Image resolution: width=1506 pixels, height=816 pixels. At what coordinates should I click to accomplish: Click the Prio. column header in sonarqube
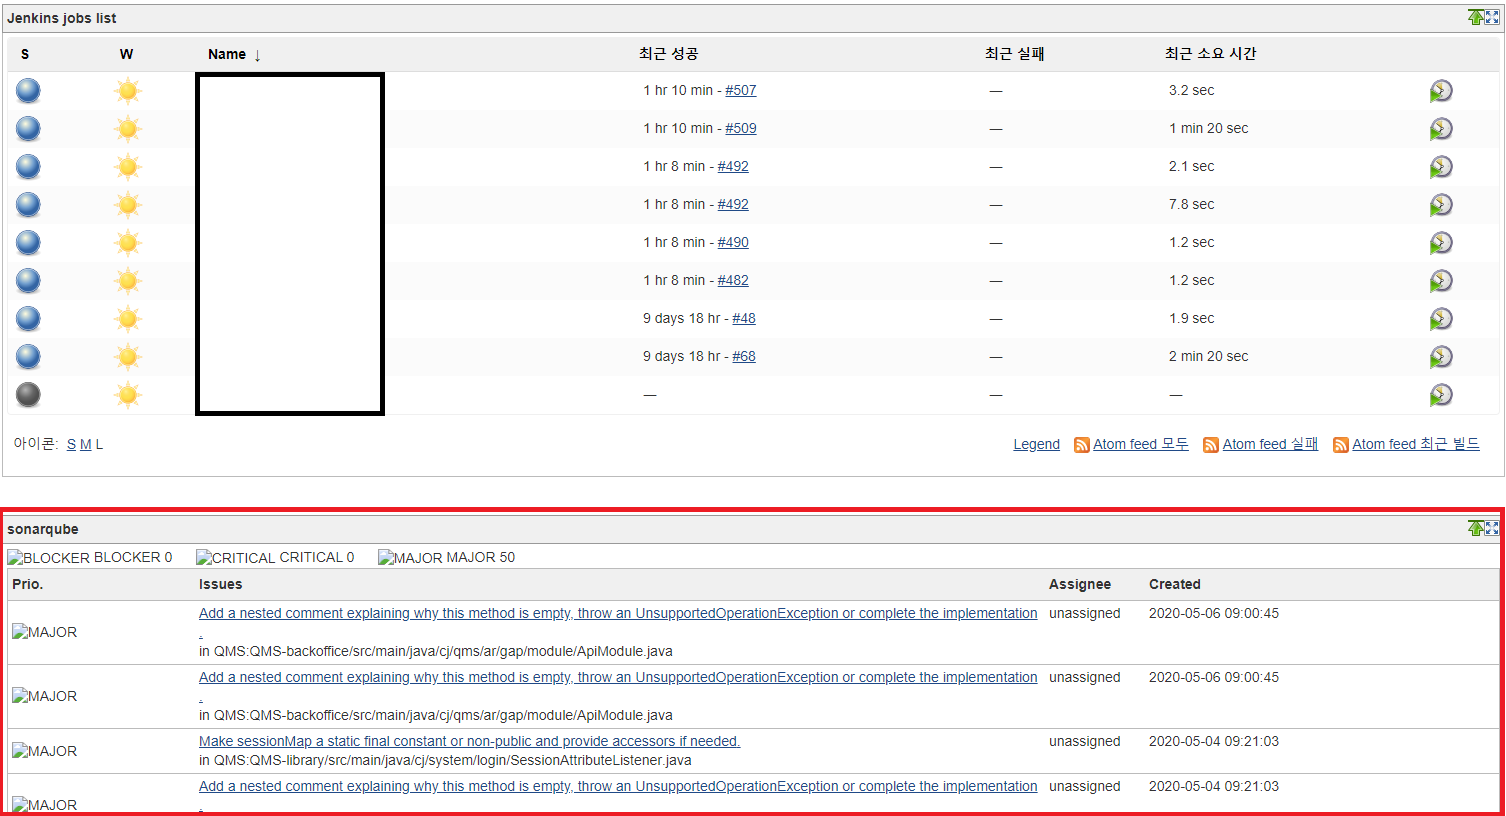point(27,584)
